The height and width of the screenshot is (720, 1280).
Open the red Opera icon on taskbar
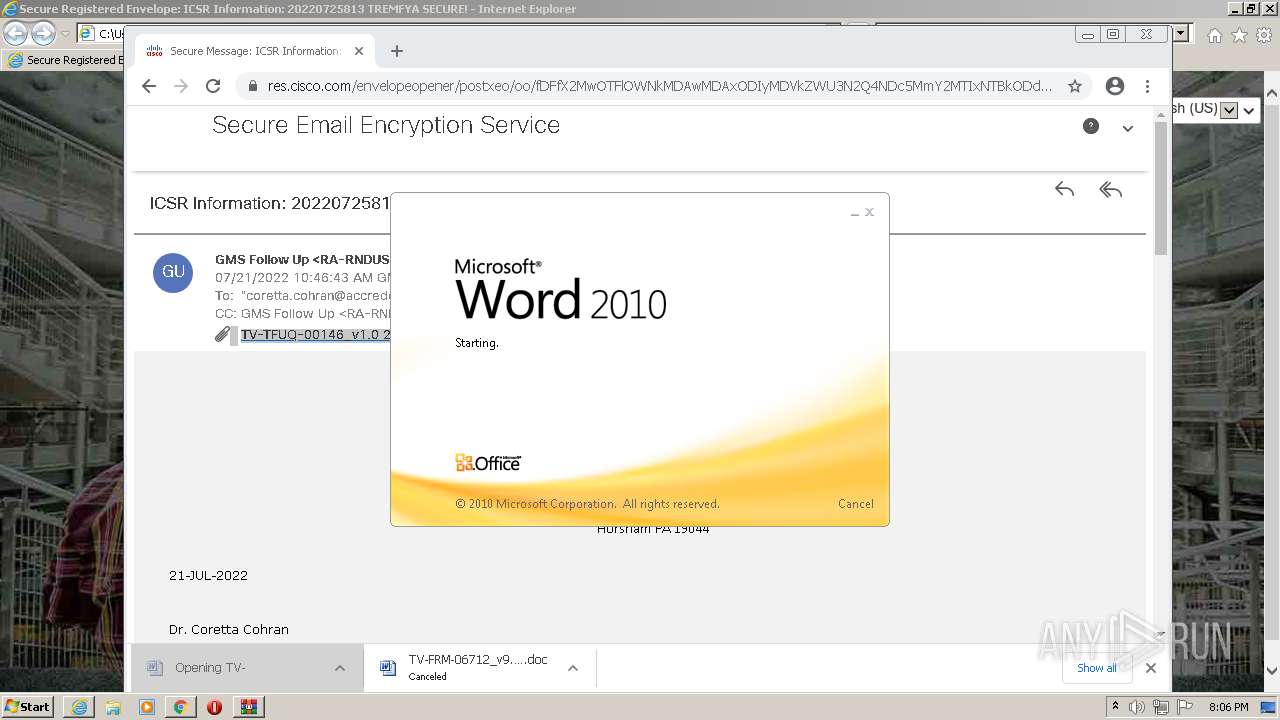(x=214, y=706)
